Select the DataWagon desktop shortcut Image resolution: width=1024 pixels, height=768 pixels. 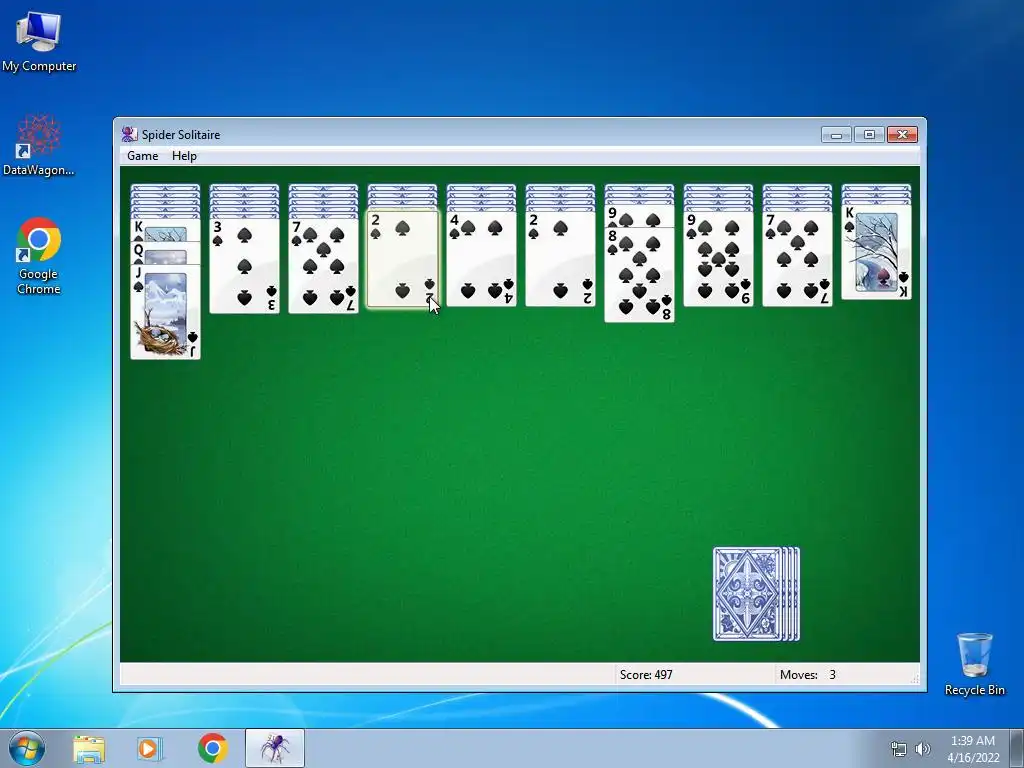coord(39,145)
